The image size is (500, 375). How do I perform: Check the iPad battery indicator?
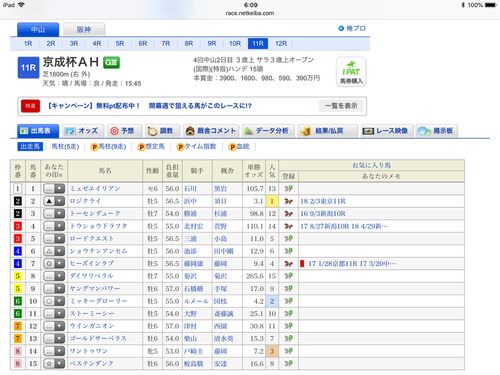coord(491,5)
